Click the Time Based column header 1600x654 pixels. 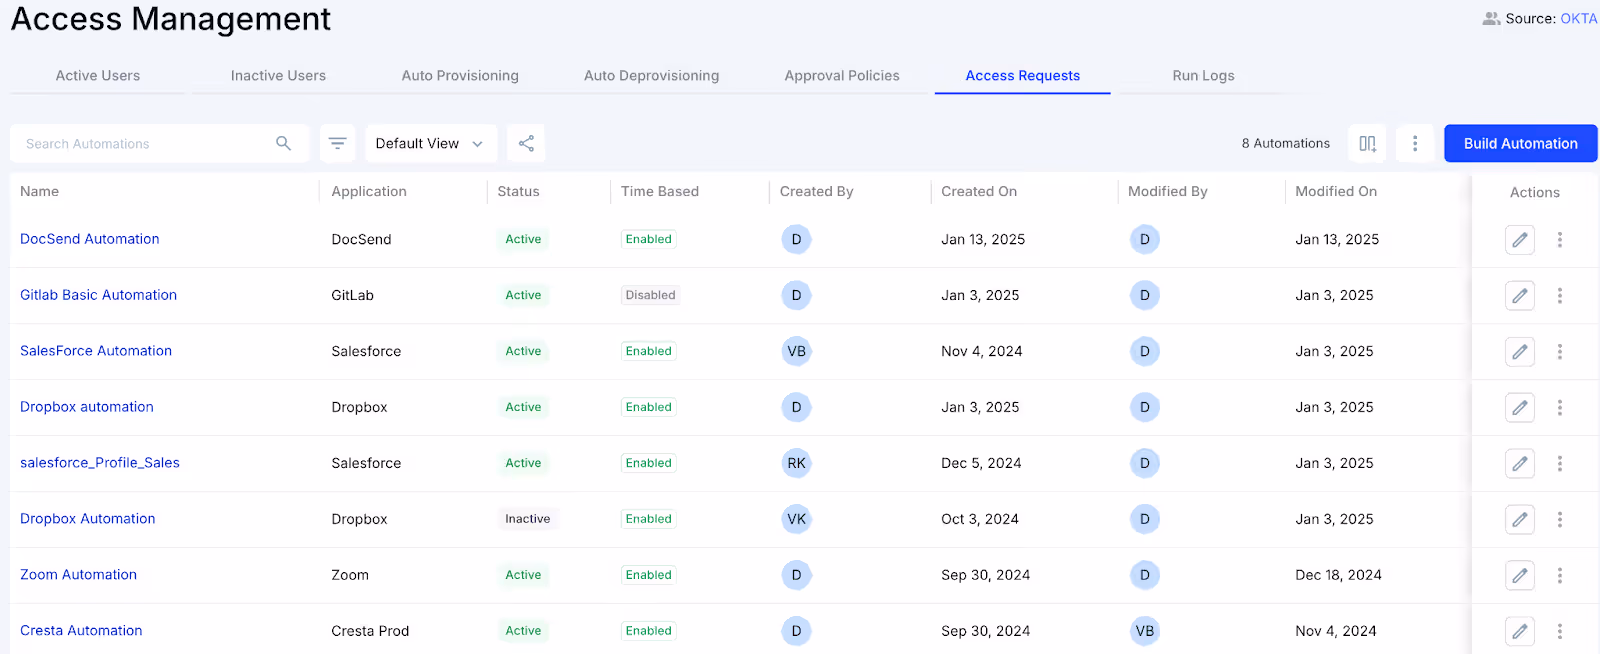coord(660,191)
